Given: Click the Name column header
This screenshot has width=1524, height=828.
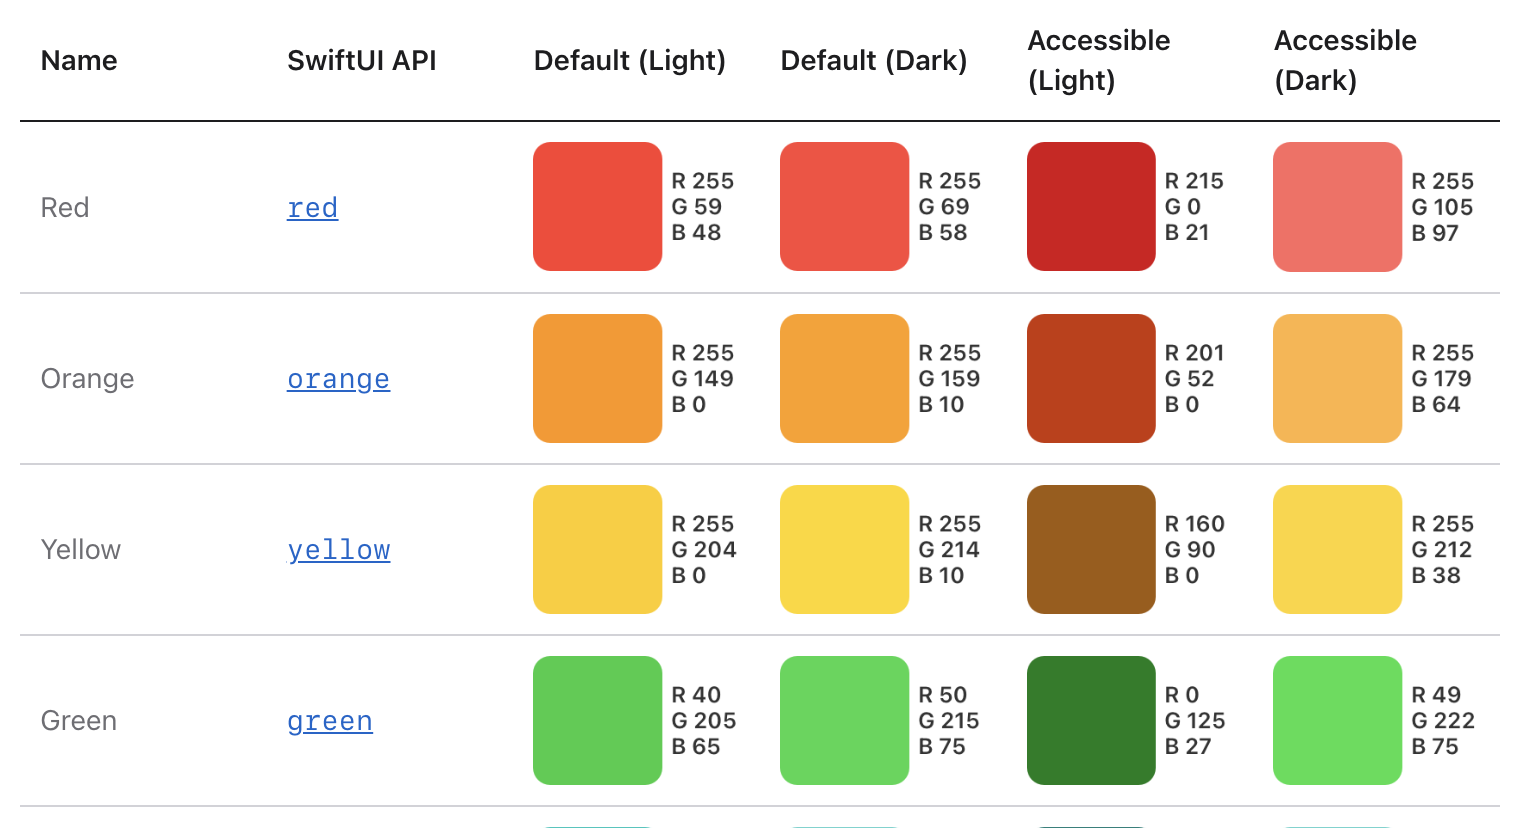Looking at the screenshot, I should 79,61.
